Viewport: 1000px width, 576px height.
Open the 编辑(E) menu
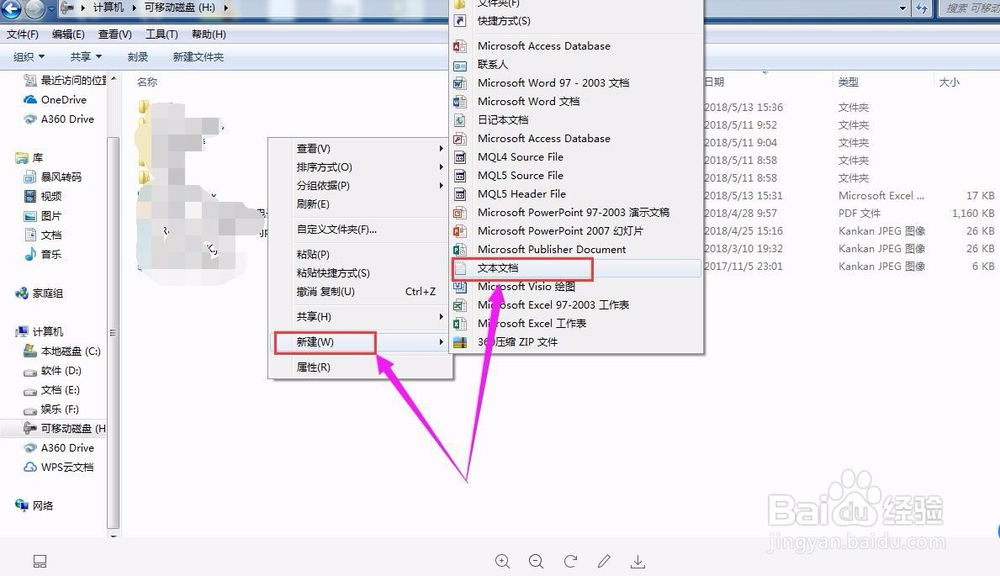click(68, 34)
